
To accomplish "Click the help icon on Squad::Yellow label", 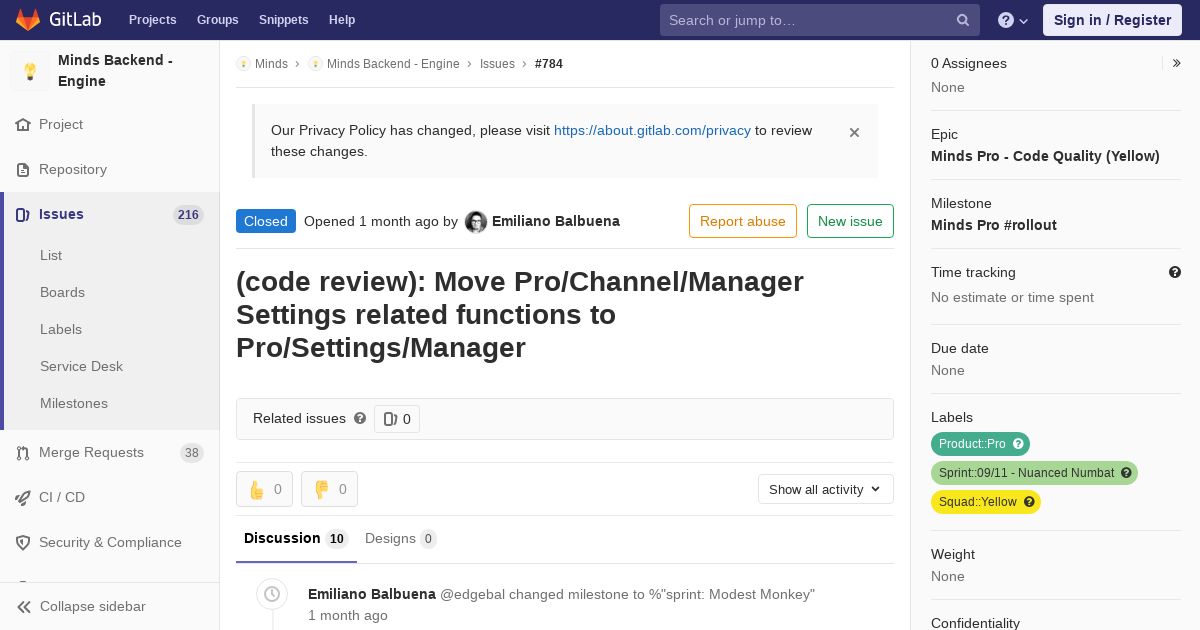I will tap(1030, 502).
